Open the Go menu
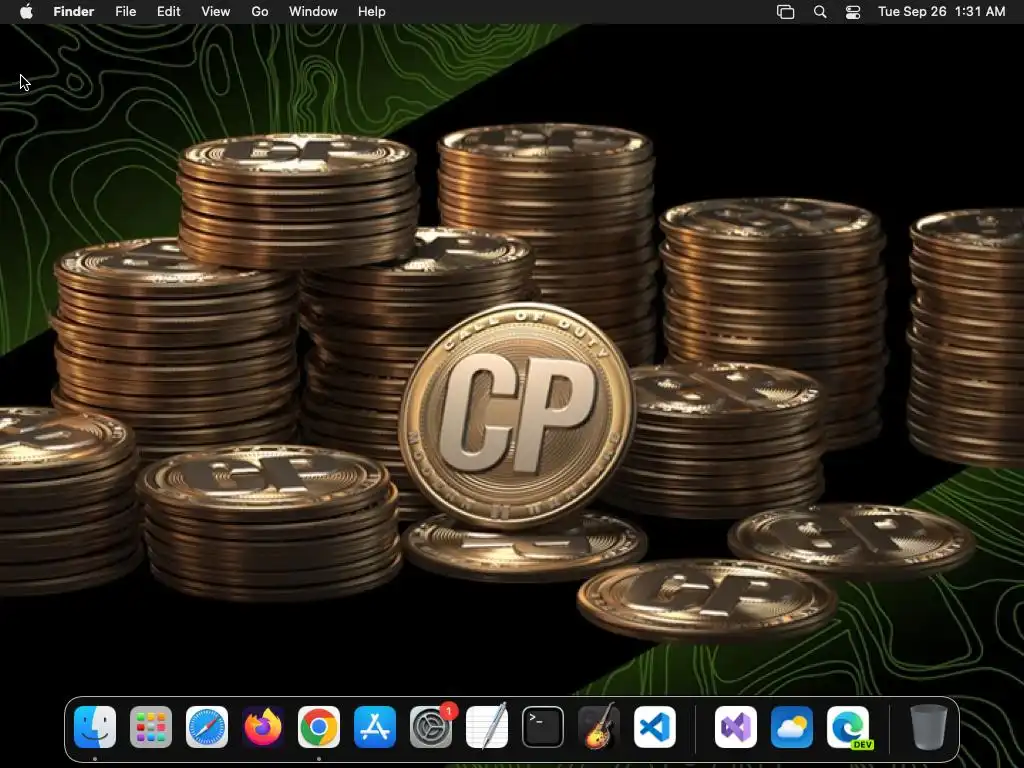1024x768 pixels. point(260,12)
